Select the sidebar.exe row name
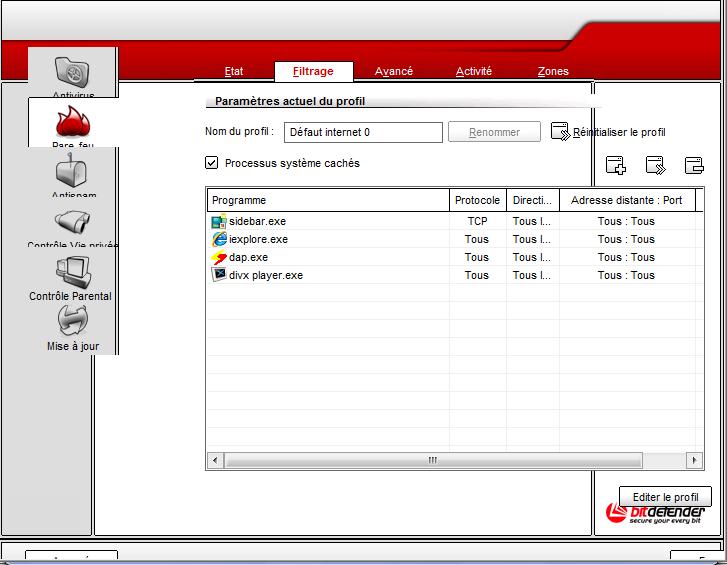This screenshot has height=565, width=727. (x=257, y=222)
